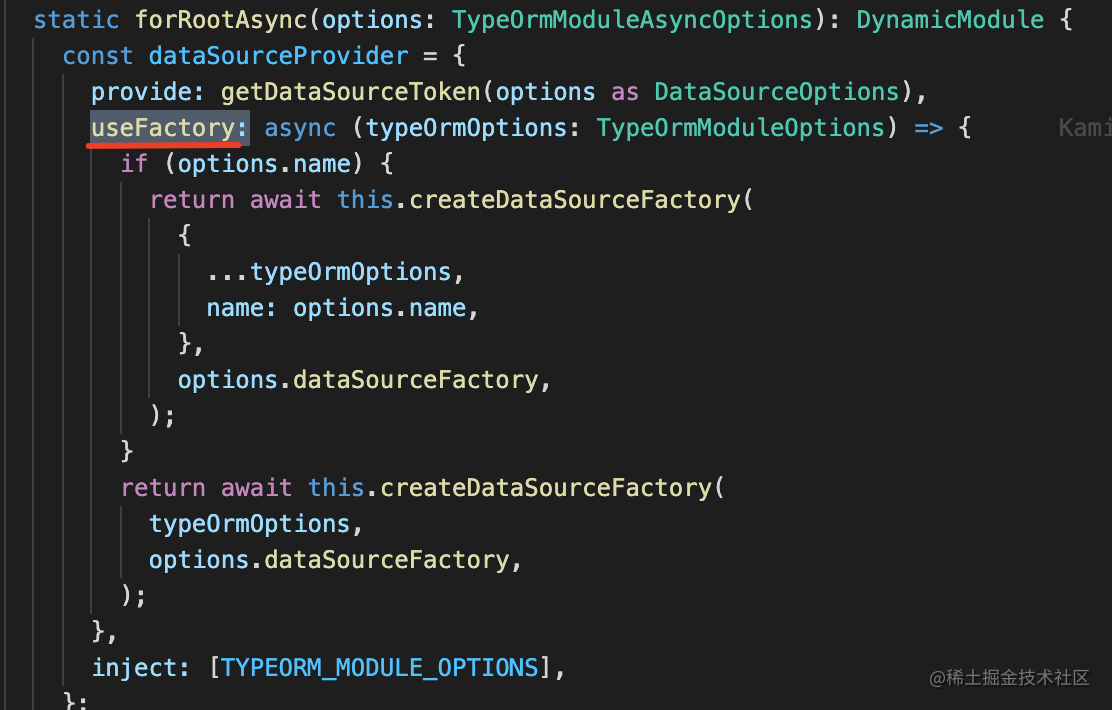Select the DataSourceOptions type cast
Image resolution: width=1112 pixels, height=710 pixels.
[777, 92]
